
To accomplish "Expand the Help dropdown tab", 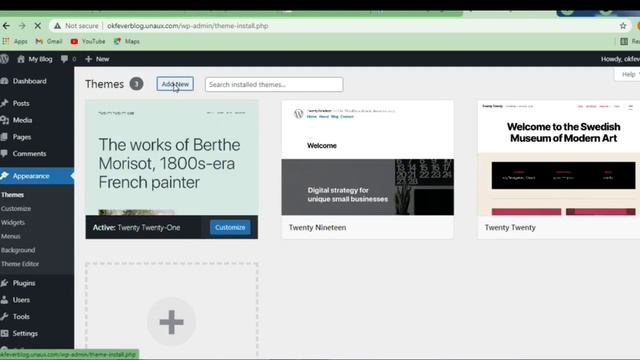I will pos(628,74).
